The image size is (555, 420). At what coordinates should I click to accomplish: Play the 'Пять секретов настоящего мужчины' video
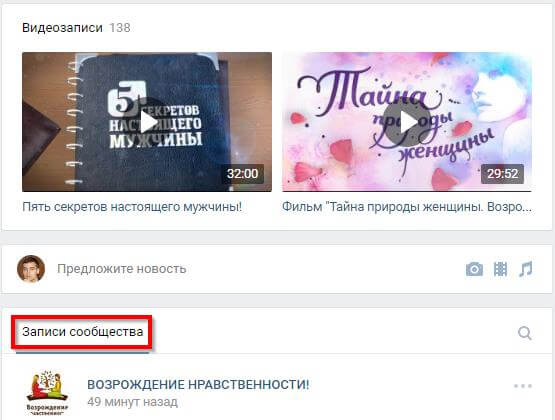148,122
